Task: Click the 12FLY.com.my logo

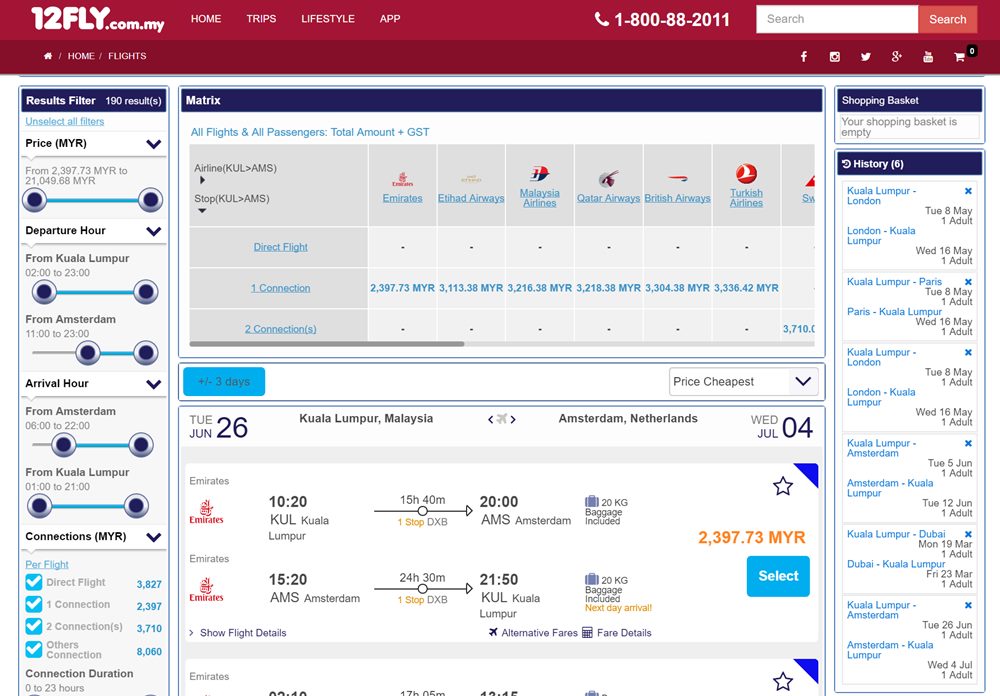Action: point(98,19)
